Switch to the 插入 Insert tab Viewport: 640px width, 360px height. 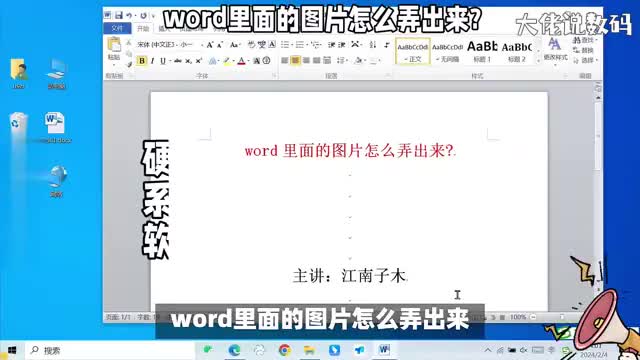pyautogui.click(x=164, y=29)
